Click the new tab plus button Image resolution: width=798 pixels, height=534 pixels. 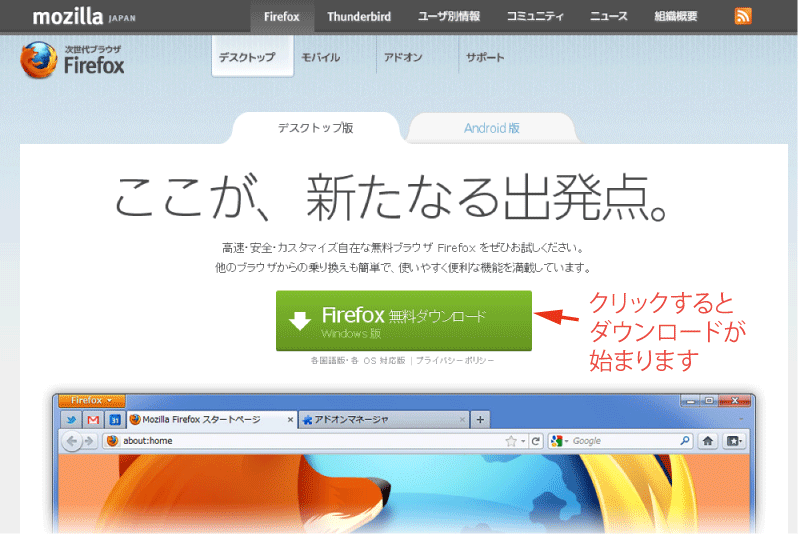pyautogui.click(x=480, y=420)
